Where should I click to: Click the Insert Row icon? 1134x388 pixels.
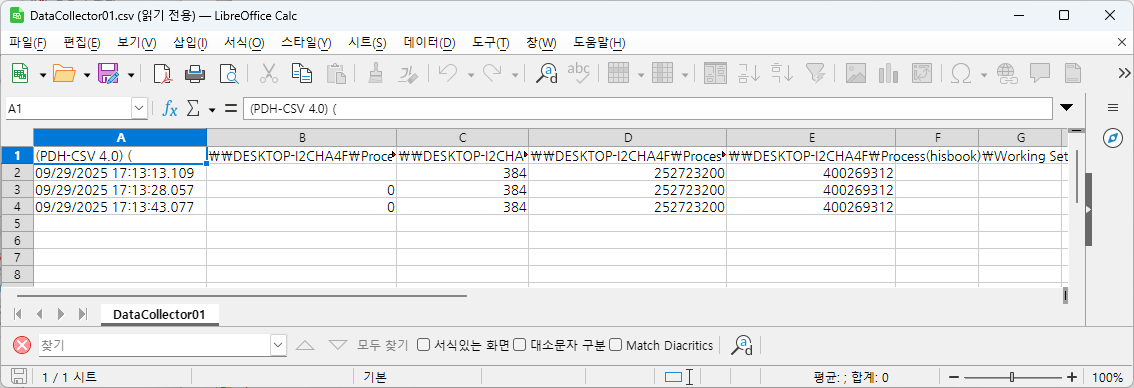[x=617, y=73]
